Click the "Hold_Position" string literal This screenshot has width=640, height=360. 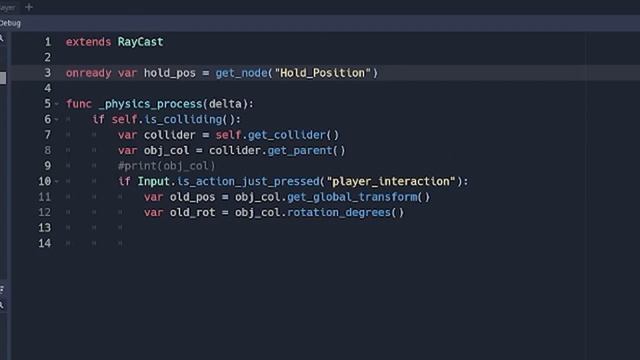click(x=322, y=73)
